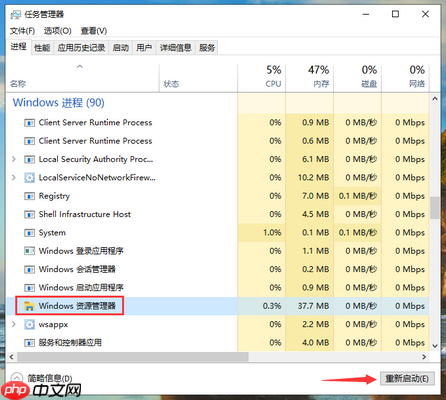
Task: Select the Shell Infrastructure Host name
Action: (85, 214)
